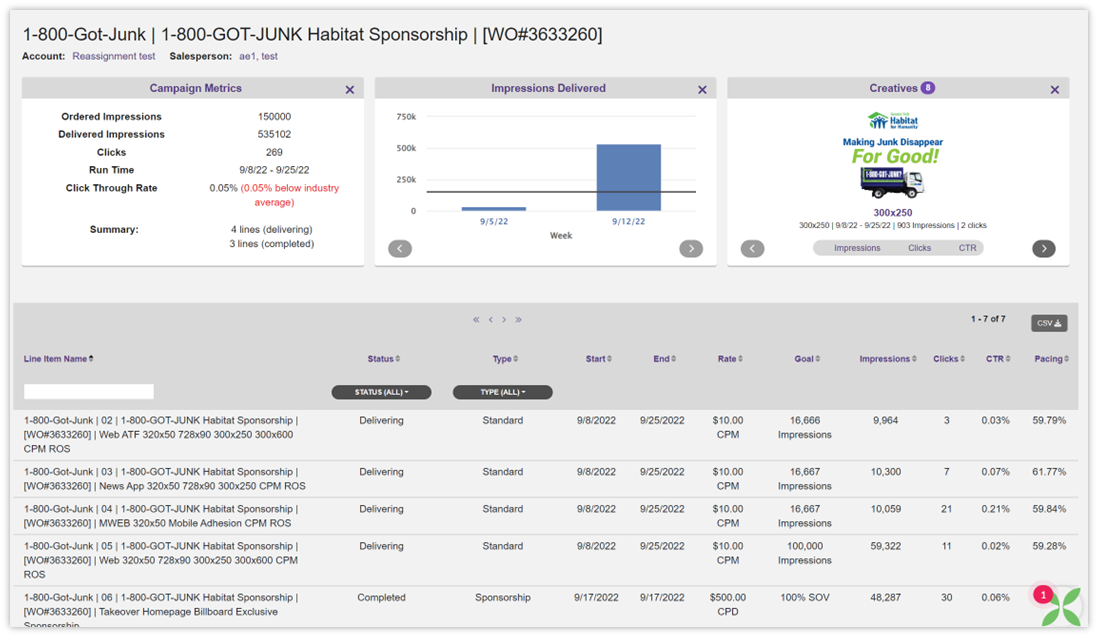
Task: Close the Impressions Delivered panel
Action: (x=702, y=90)
